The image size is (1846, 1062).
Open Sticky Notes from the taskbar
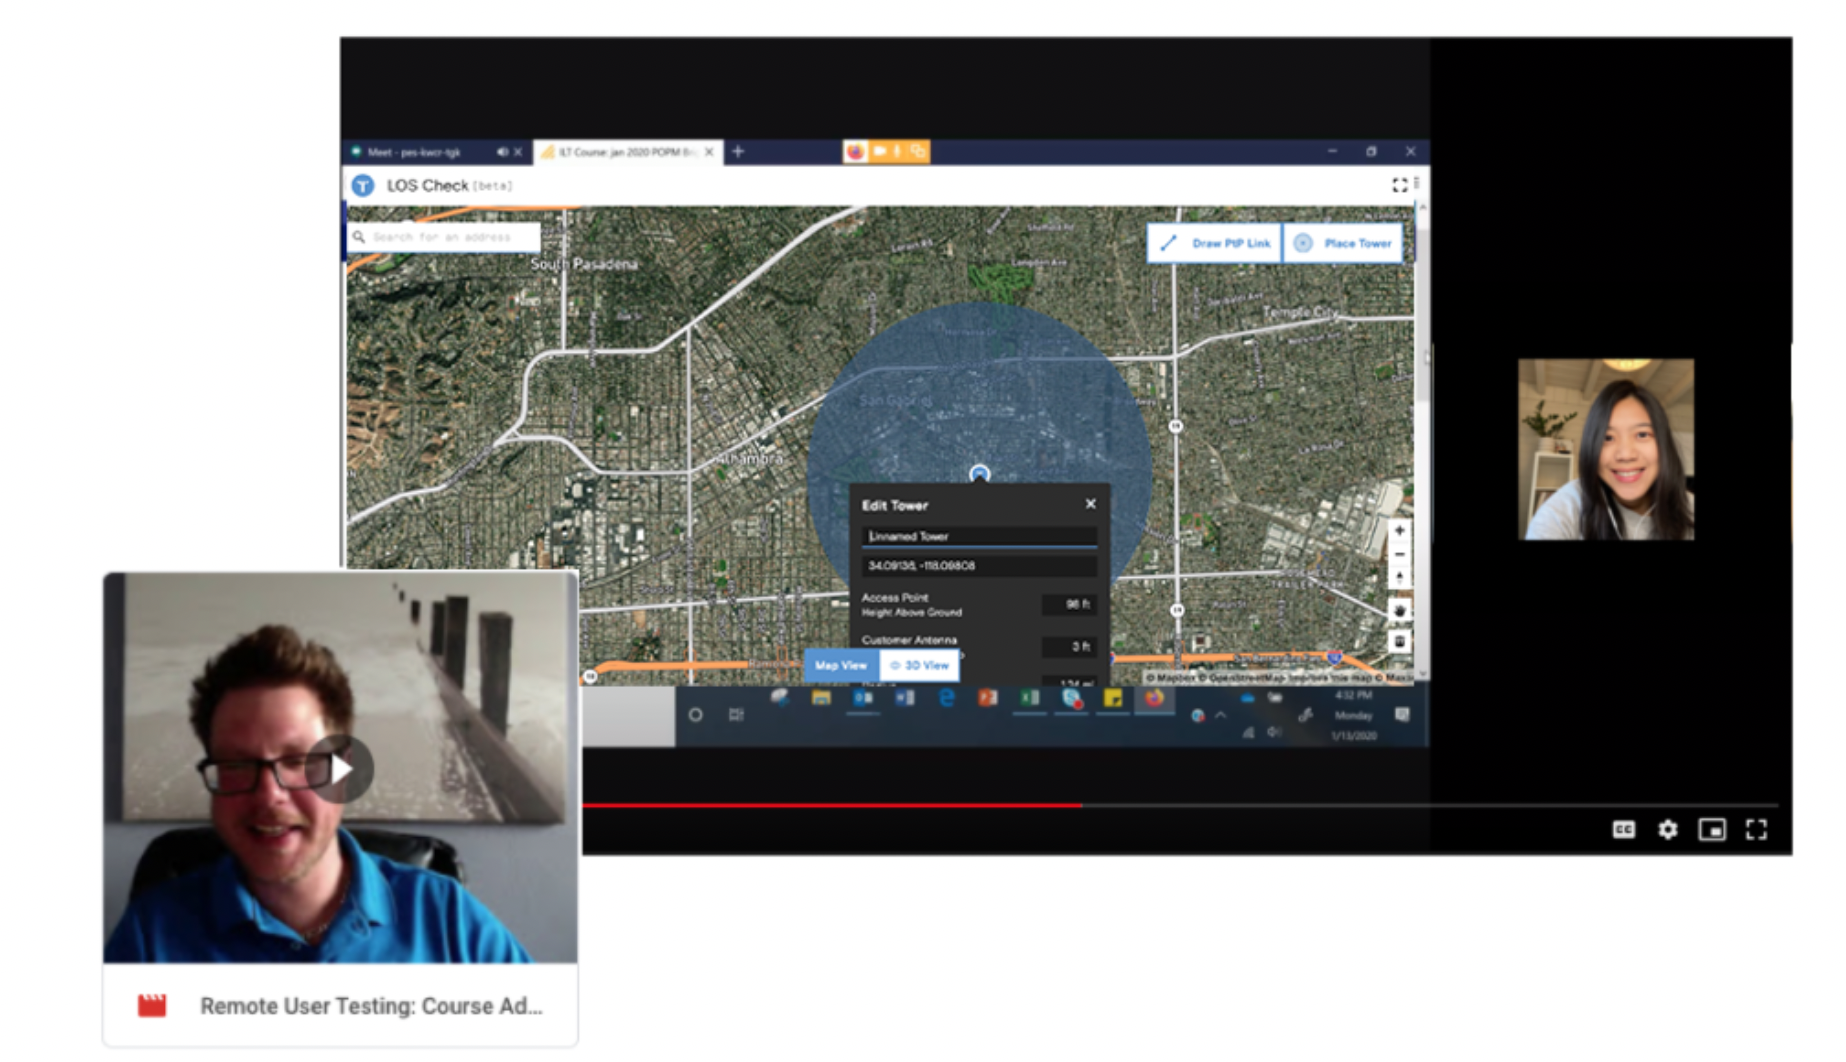click(x=1113, y=698)
